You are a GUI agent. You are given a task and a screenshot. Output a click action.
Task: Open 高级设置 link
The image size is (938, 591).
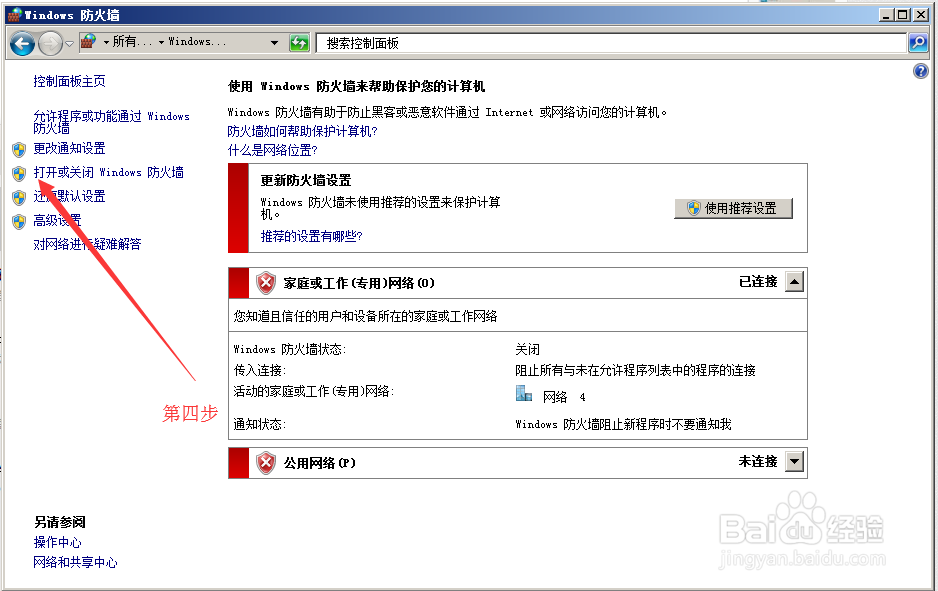(57, 220)
